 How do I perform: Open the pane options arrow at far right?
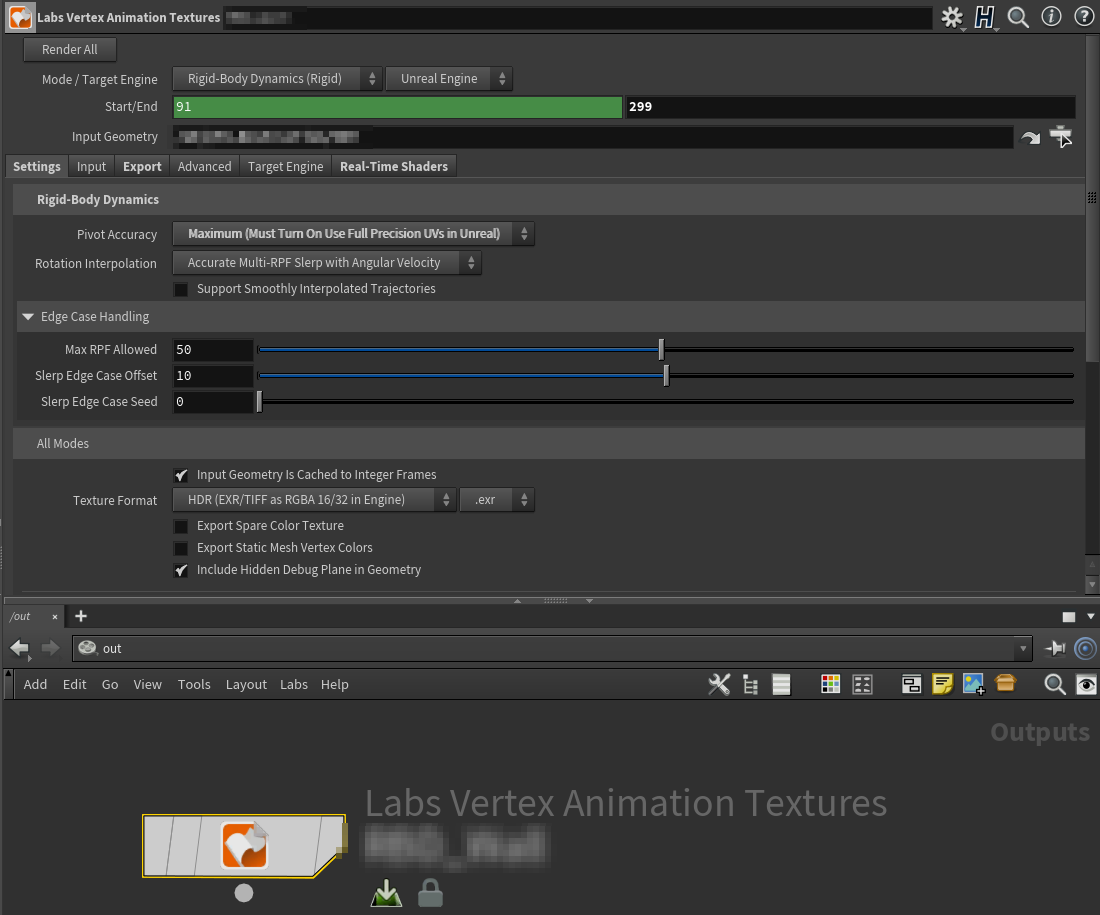coord(1091,617)
